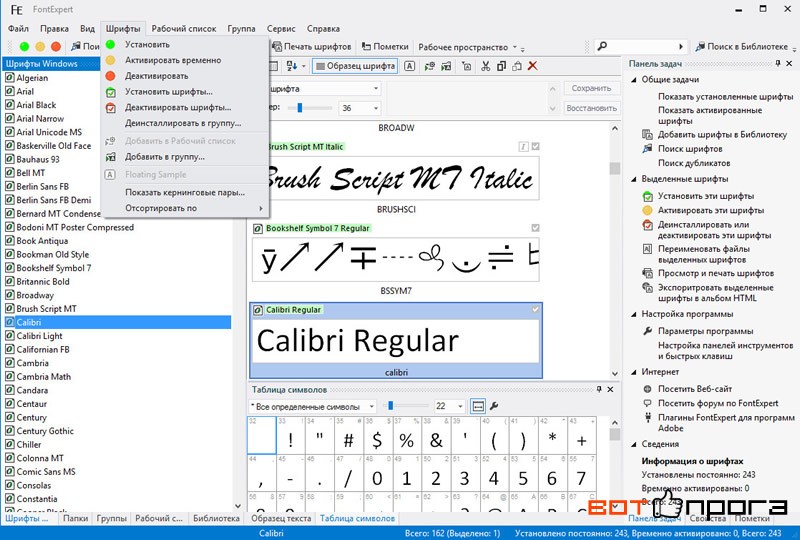The height and width of the screenshot is (540, 800).
Task: Toggle the checkbox on Brush Script MT Italic sample
Action: (x=535, y=147)
